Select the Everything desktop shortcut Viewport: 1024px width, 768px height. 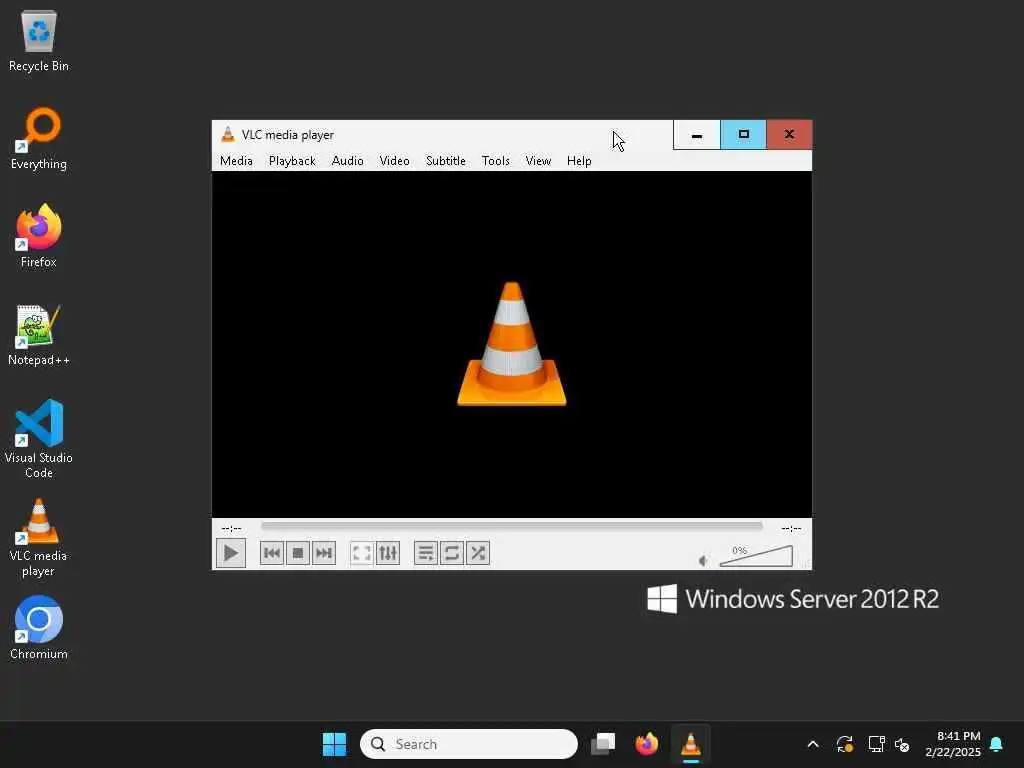[x=39, y=140]
